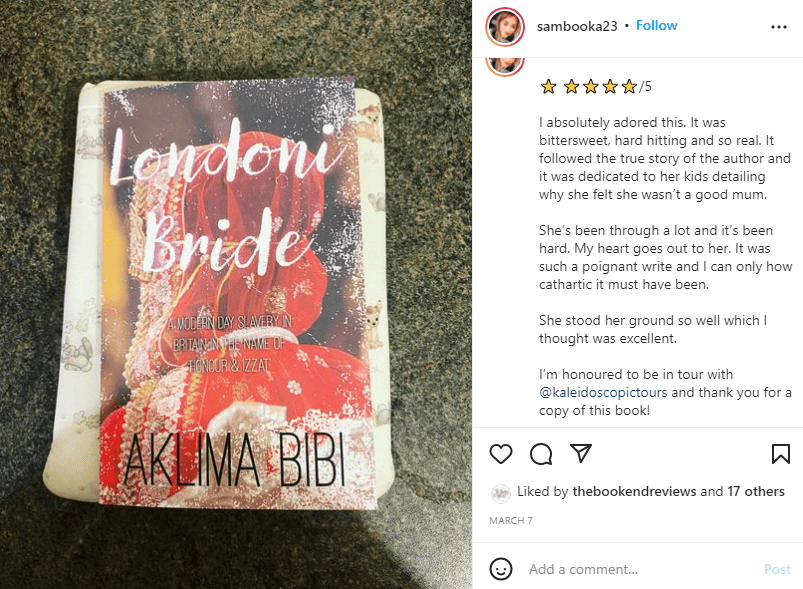Click the caption review text paragraph
Screen dimensions: 803x589
pos(665,158)
